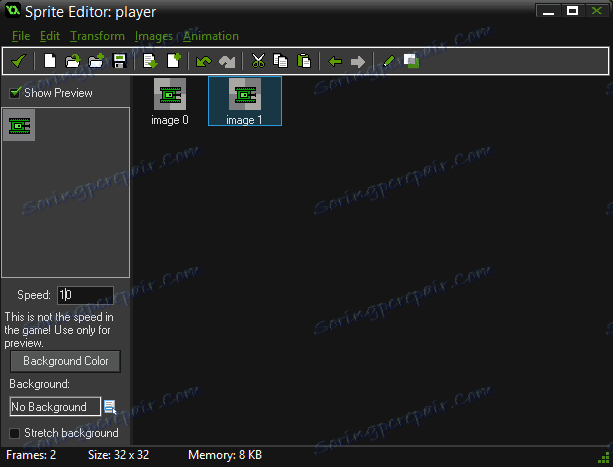Click the Background Color button

point(65,361)
